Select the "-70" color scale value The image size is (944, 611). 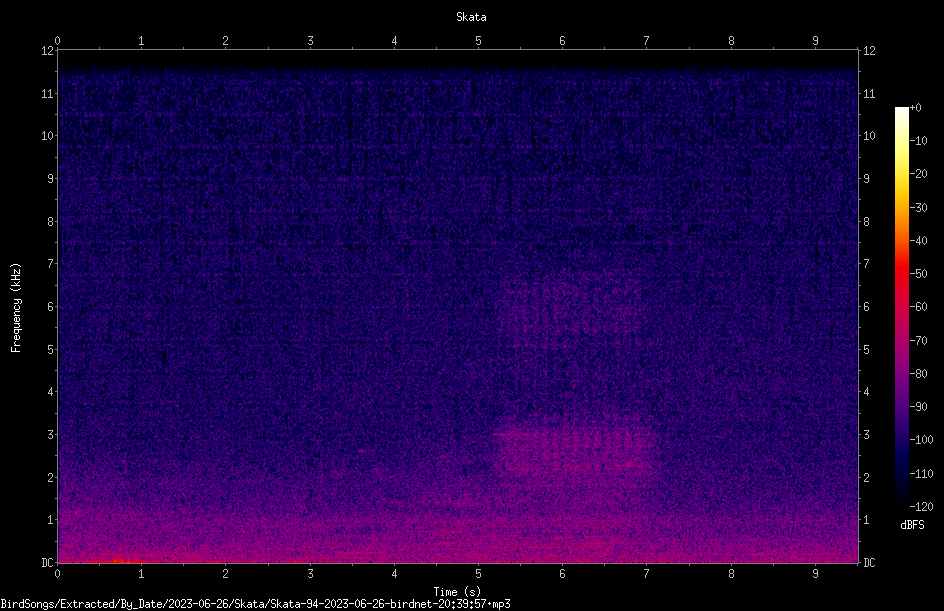(918, 341)
